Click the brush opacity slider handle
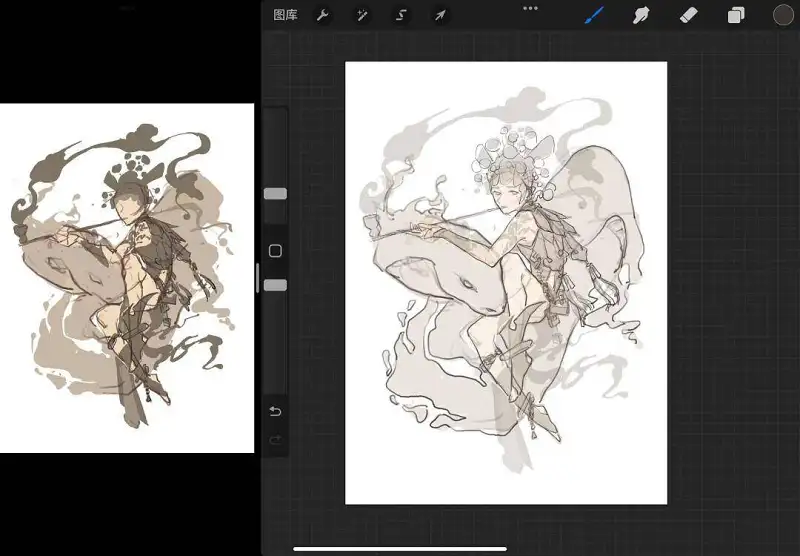Image resolution: width=800 pixels, height=556 pixels. 276,285
